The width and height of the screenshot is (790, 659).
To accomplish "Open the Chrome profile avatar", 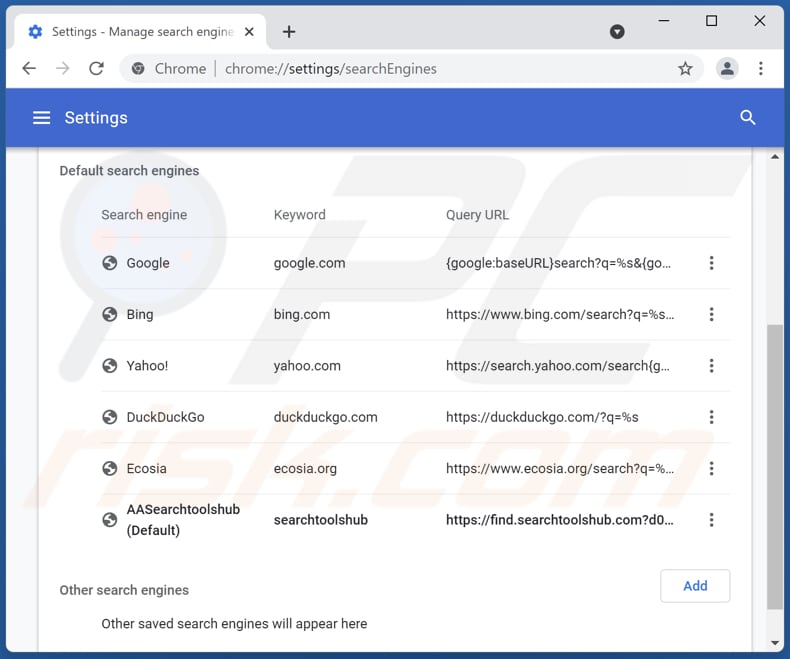I will [727, 69].
